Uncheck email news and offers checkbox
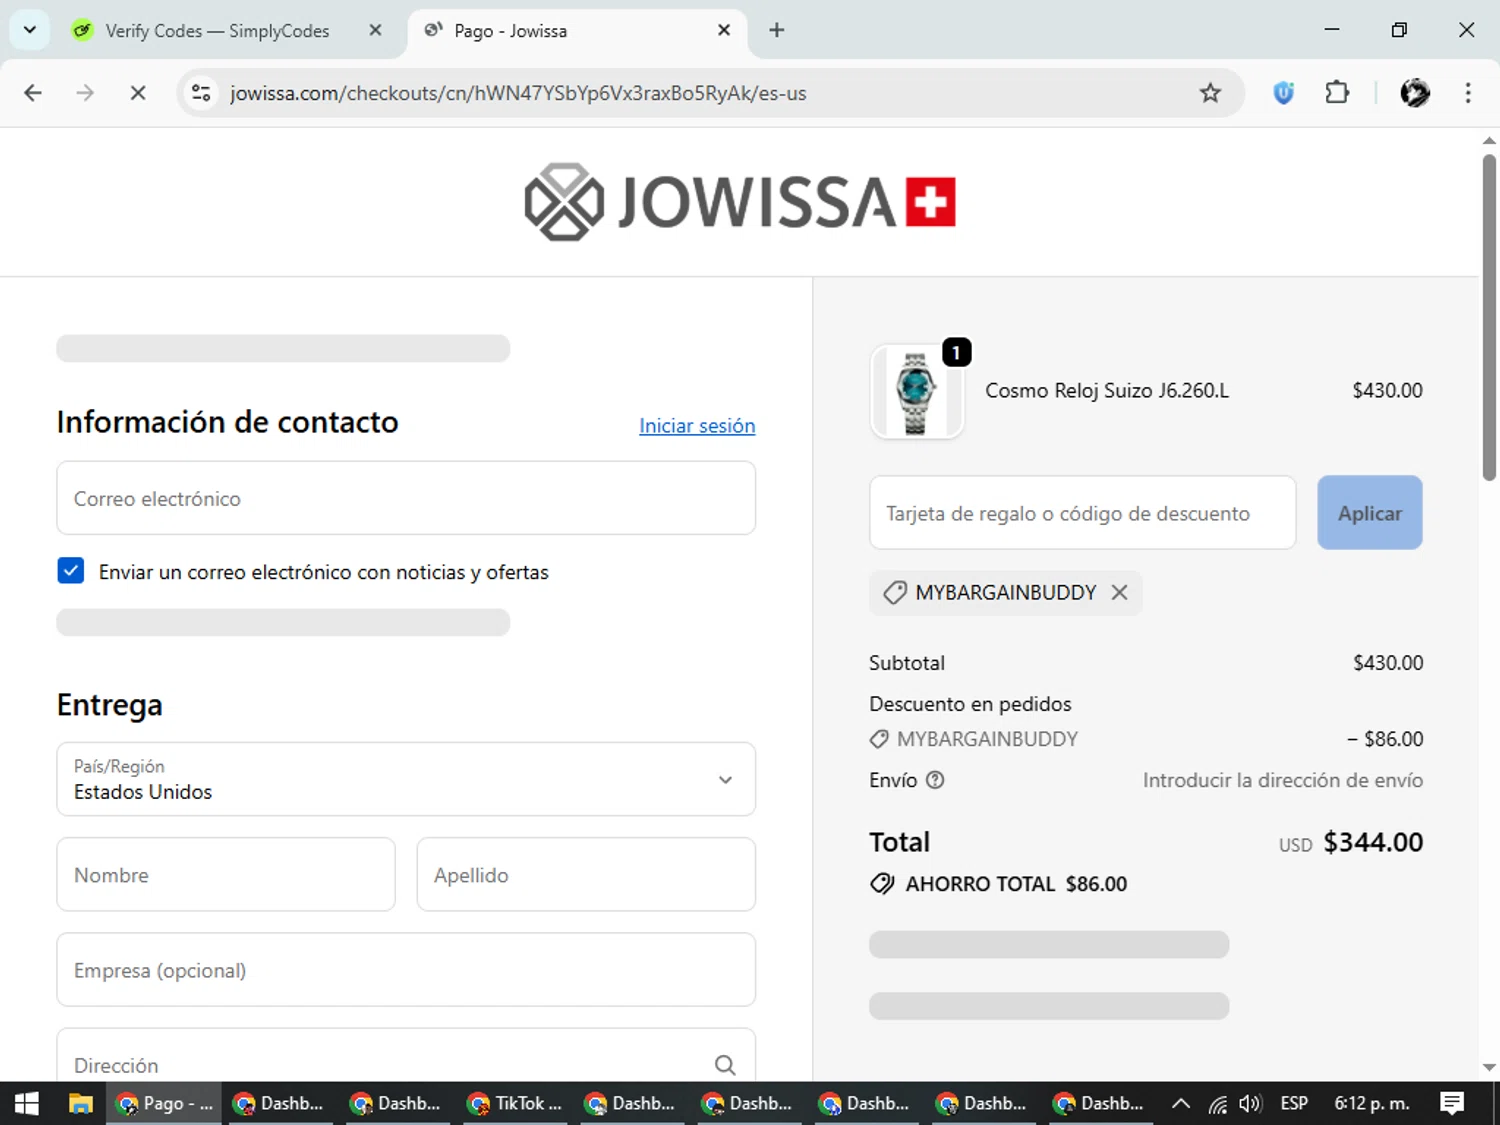Image resolution: width=1500 pixels, height=1125 pixels. [71, 571]
